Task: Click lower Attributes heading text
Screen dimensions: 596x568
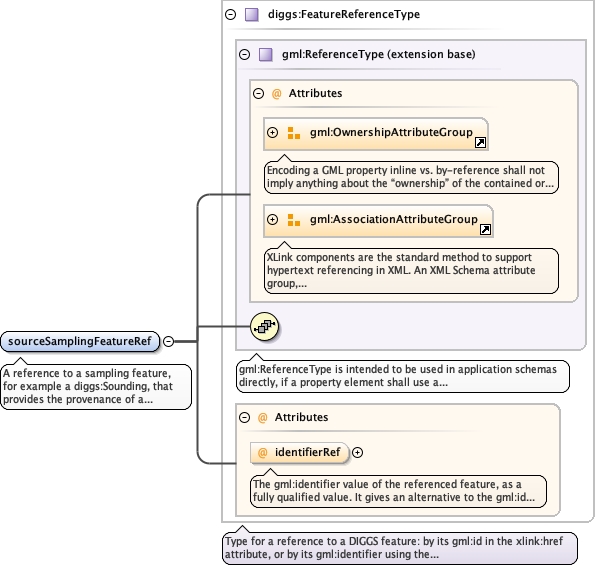Action: (301, 417)
